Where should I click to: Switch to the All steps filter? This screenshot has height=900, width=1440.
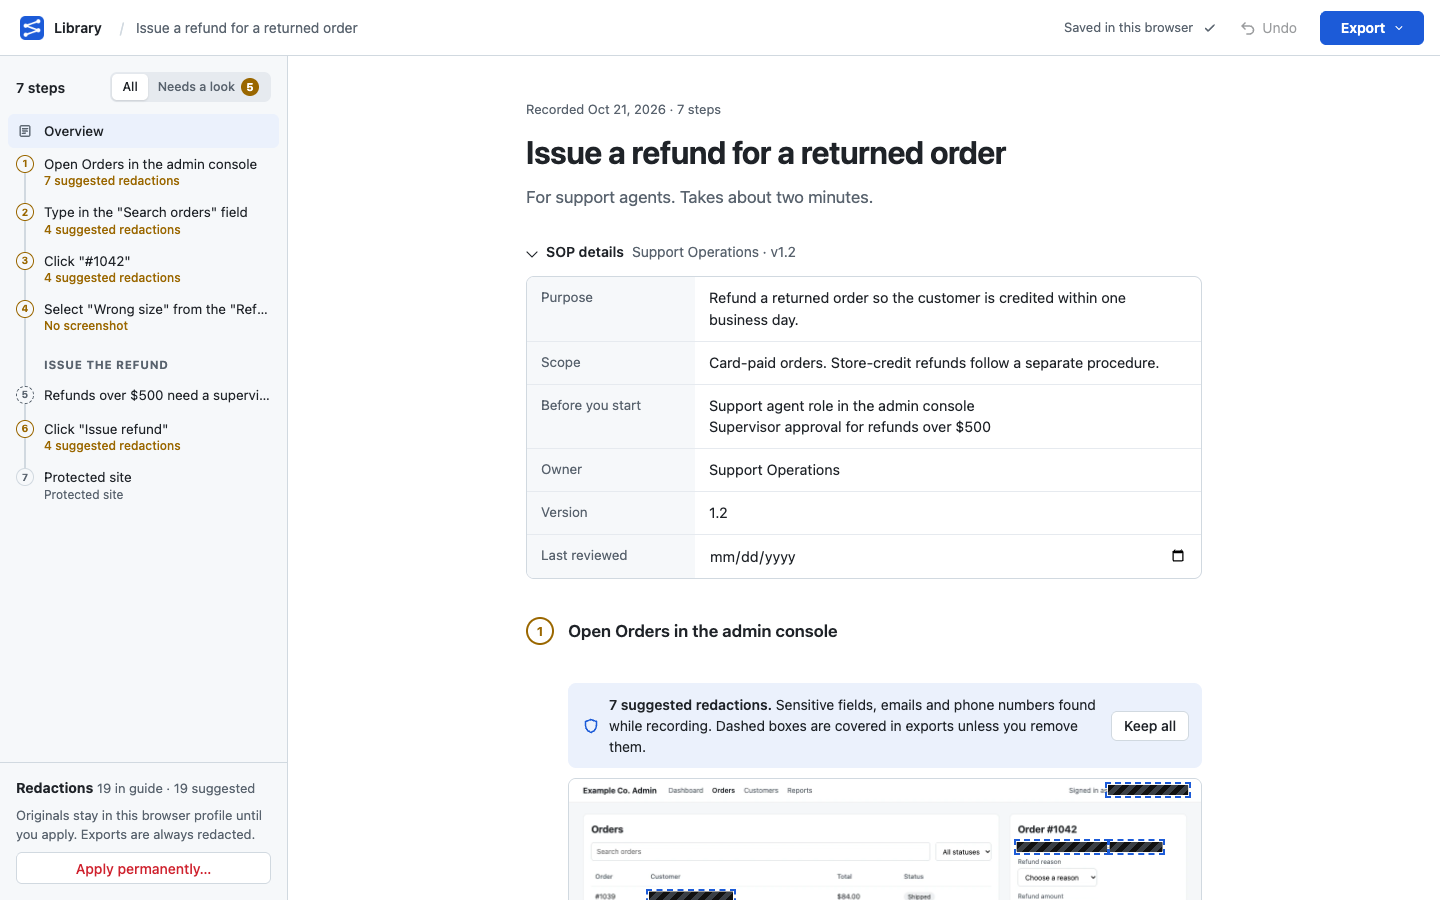tap(130, 87)
